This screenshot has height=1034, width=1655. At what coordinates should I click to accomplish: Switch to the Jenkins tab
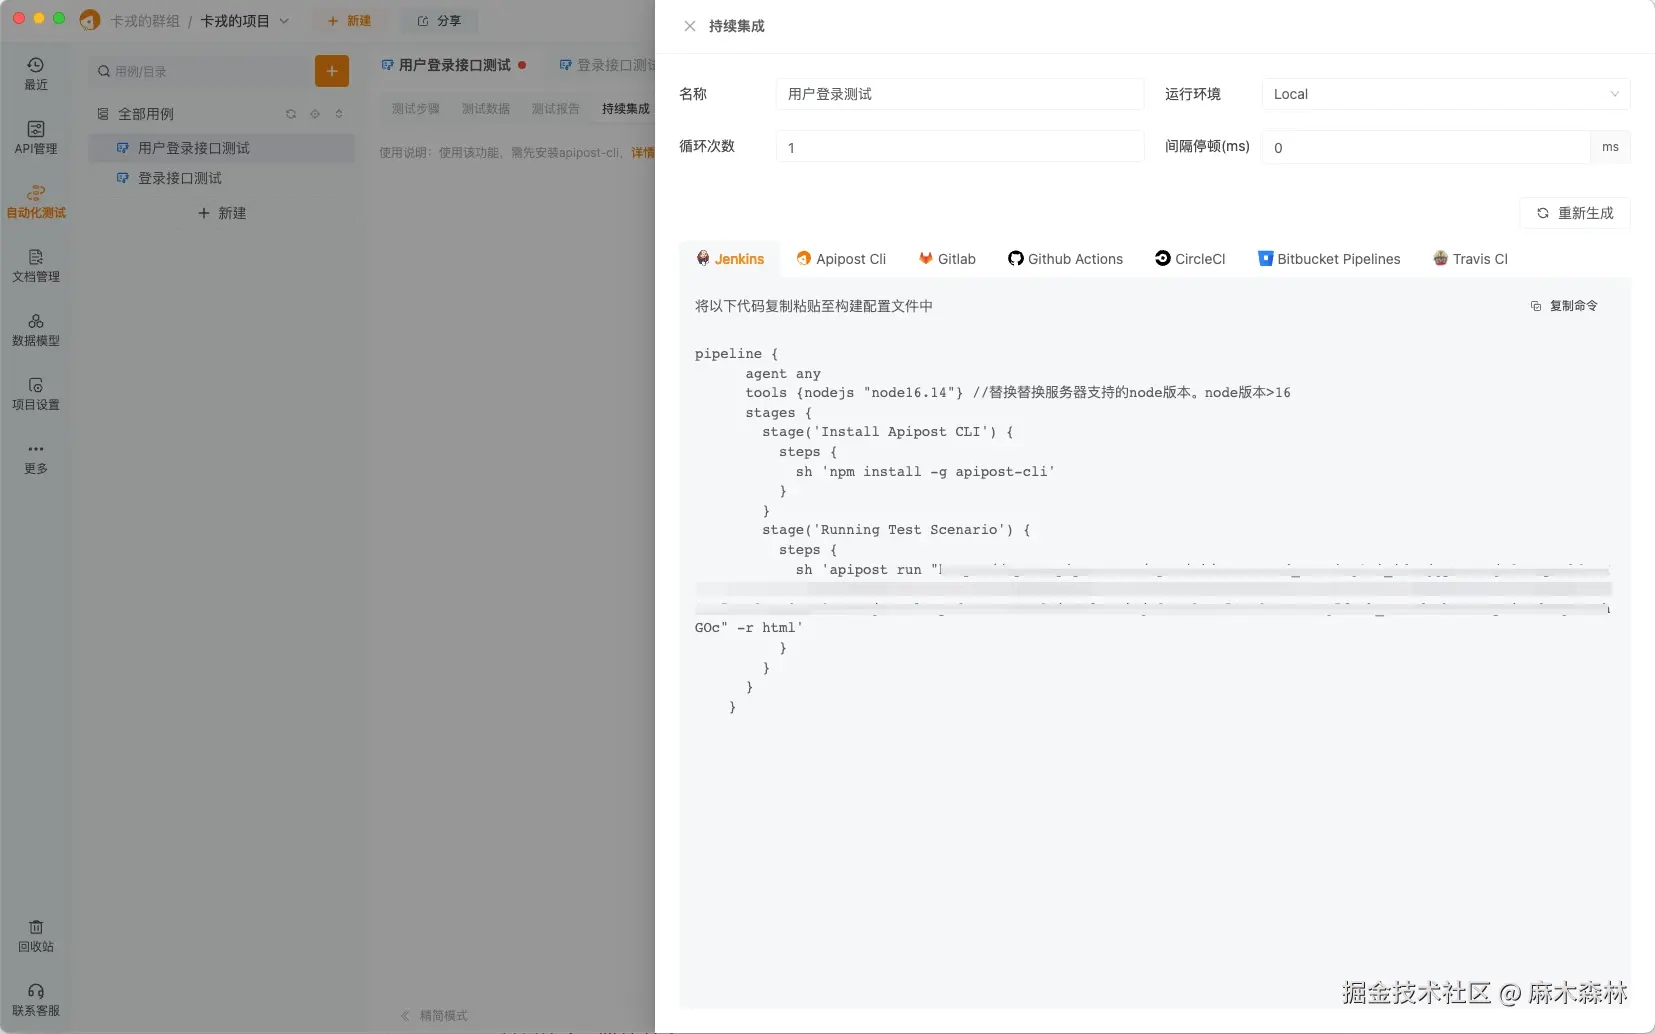730,259
